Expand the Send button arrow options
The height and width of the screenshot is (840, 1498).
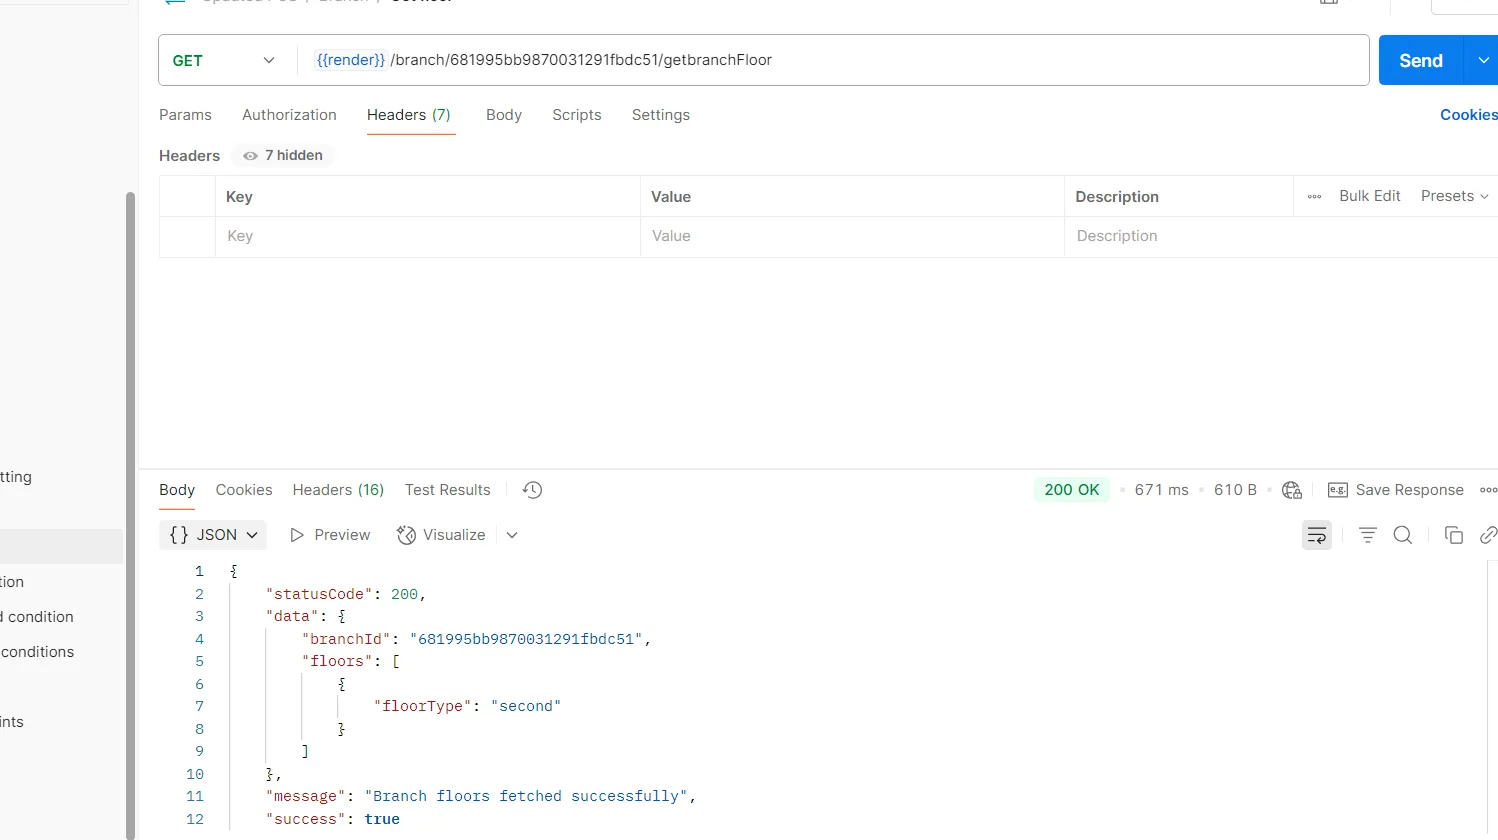1483,61
